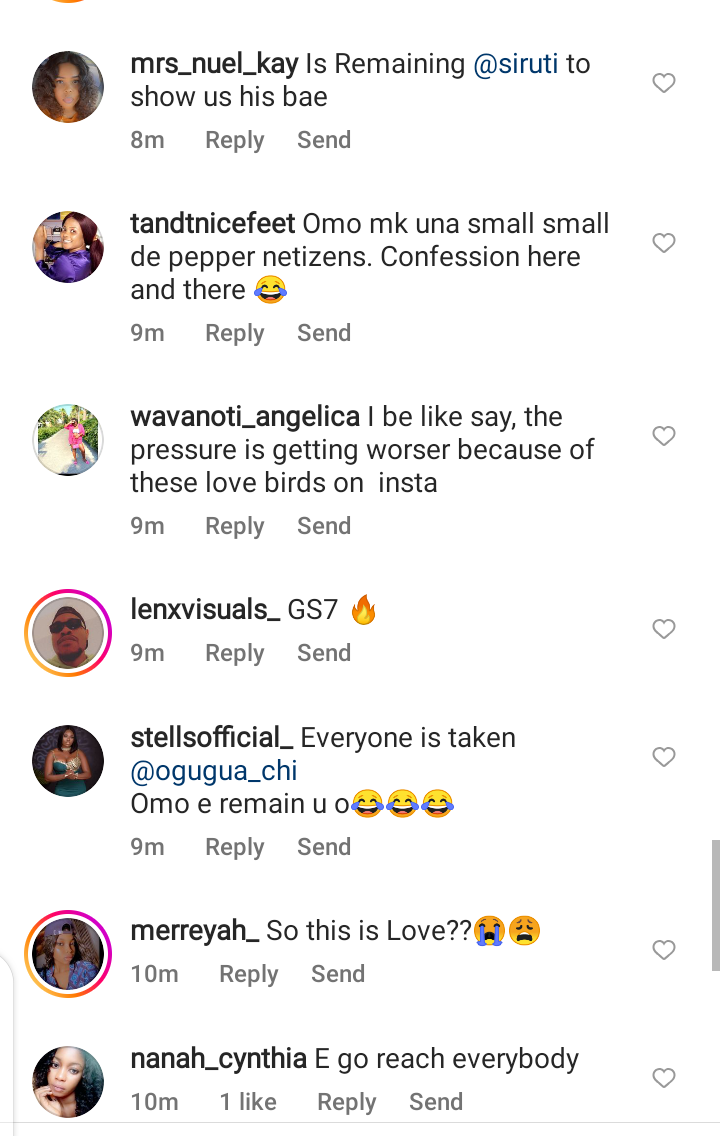Reply to wavanoti_angelica's comment
Image resolution: width=720 pixels, height=1136 pixels.
tap(234, 526)
